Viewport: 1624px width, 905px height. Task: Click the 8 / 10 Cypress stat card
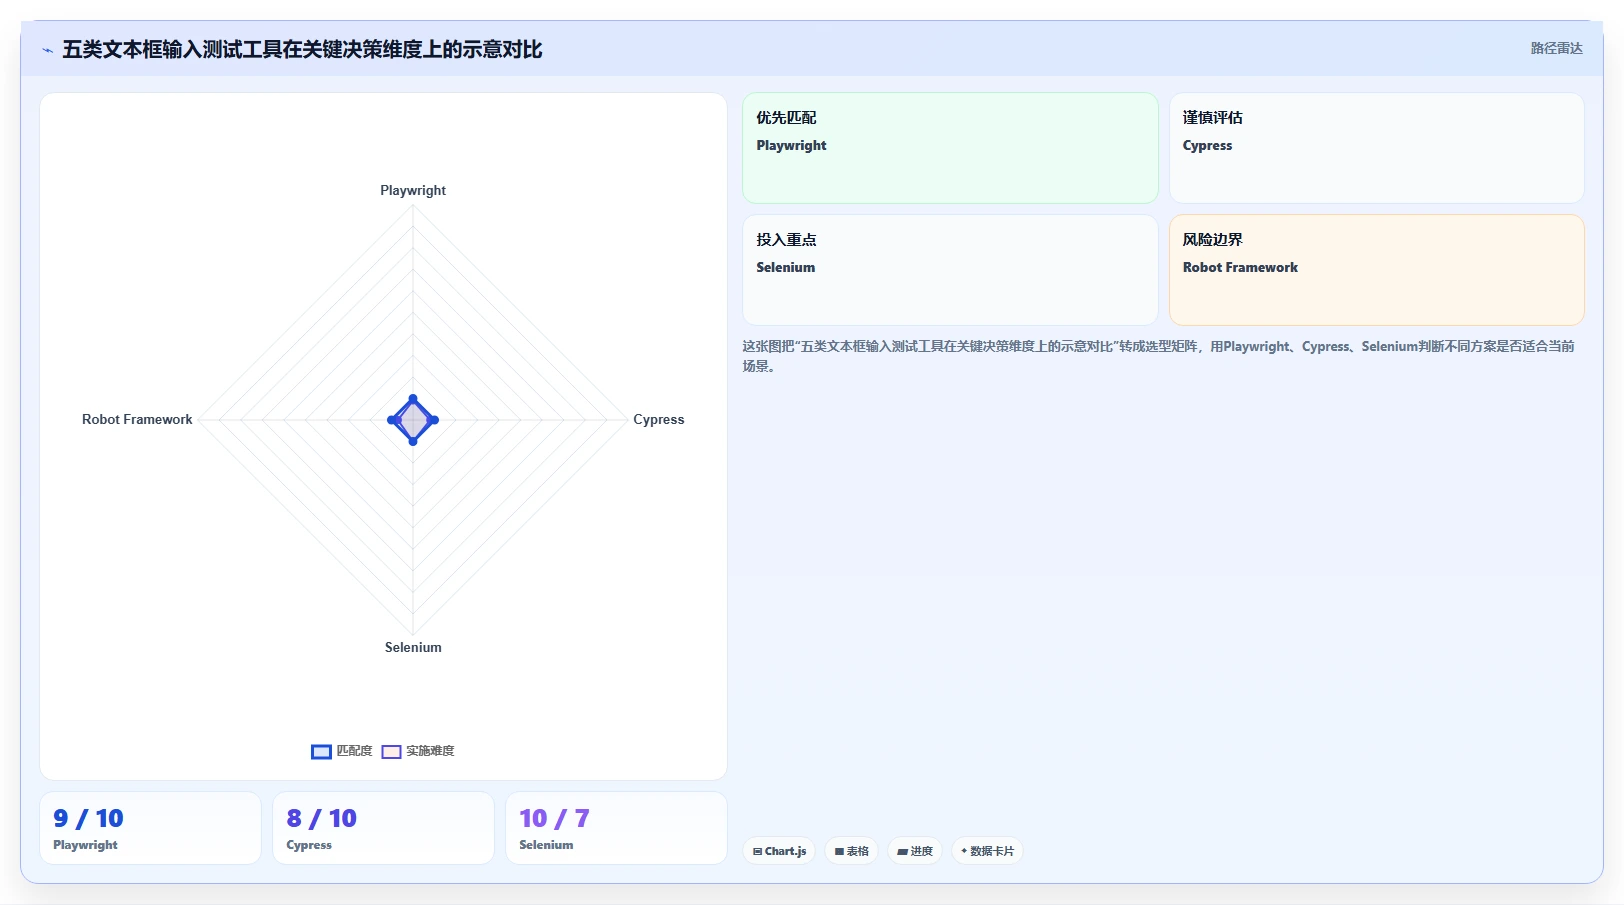click(x=383, y=828)
